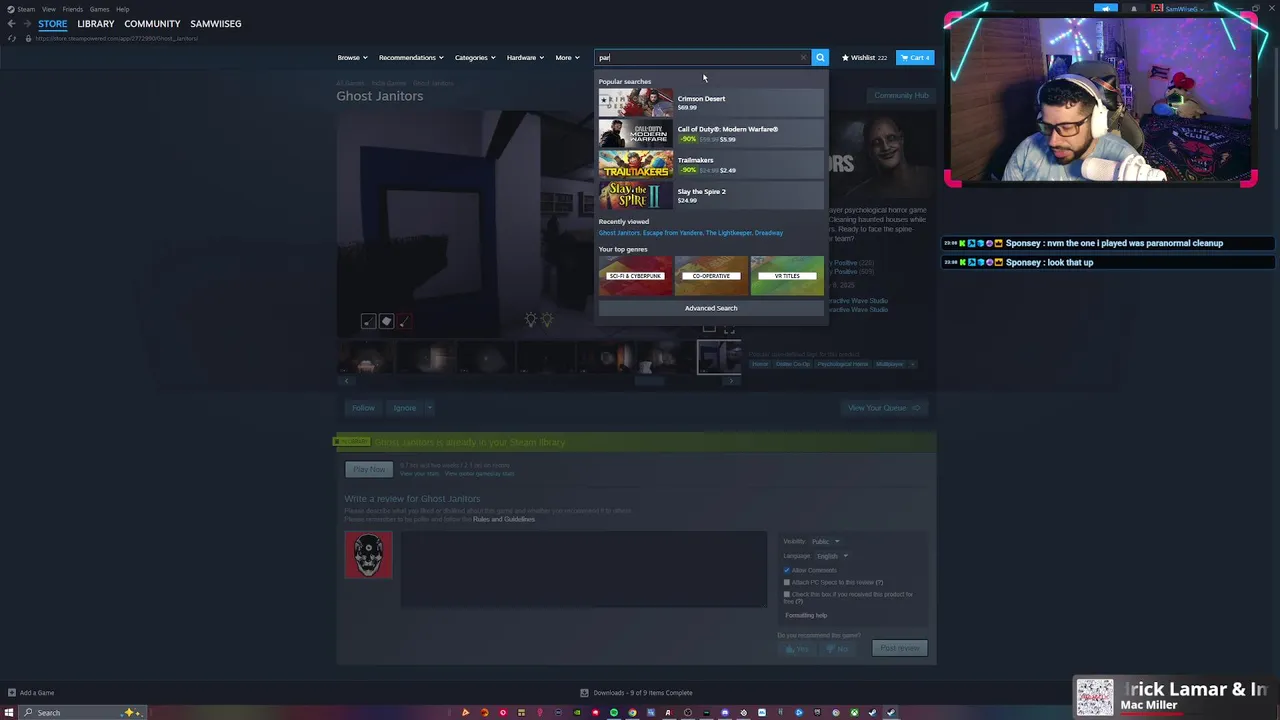
Task: Open the Co-Operative genre tile
Action: click(x=711, y=276)
